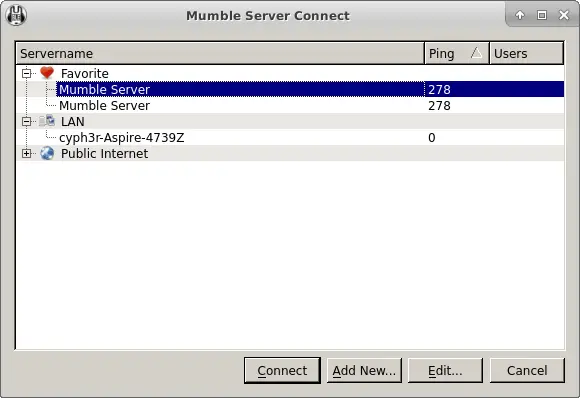This screenshot has width=580, height=398.
Task: Sort by Users column header
Action: tap(527, 53)
